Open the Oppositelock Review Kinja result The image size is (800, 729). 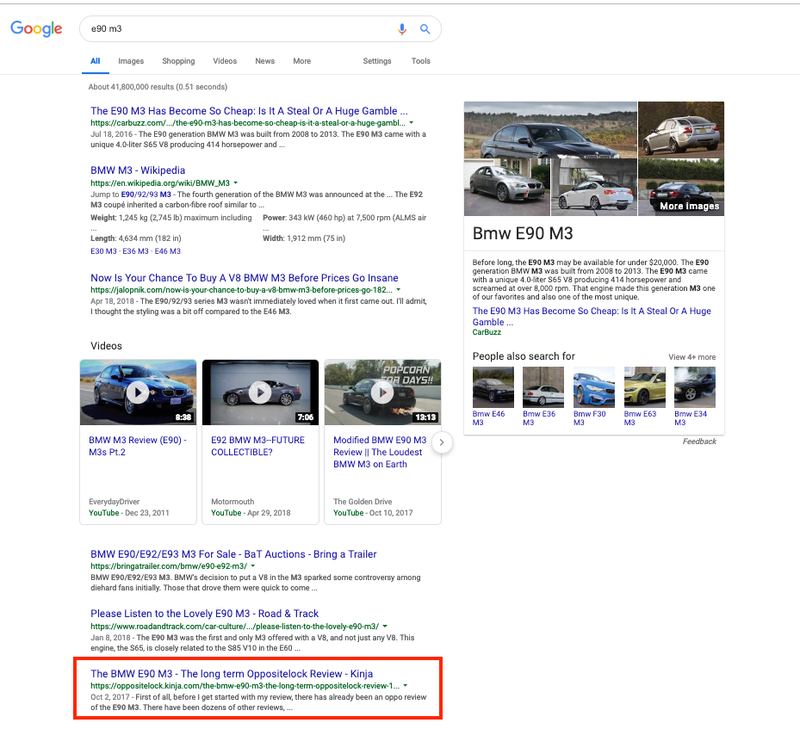click(232, 674)
